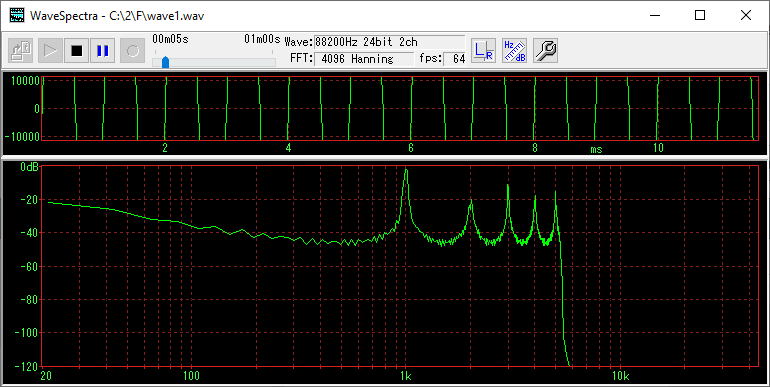Click the 1 kHz peak in the spectrum
This screenshot has width=770, height=387.
click(406, 171)
